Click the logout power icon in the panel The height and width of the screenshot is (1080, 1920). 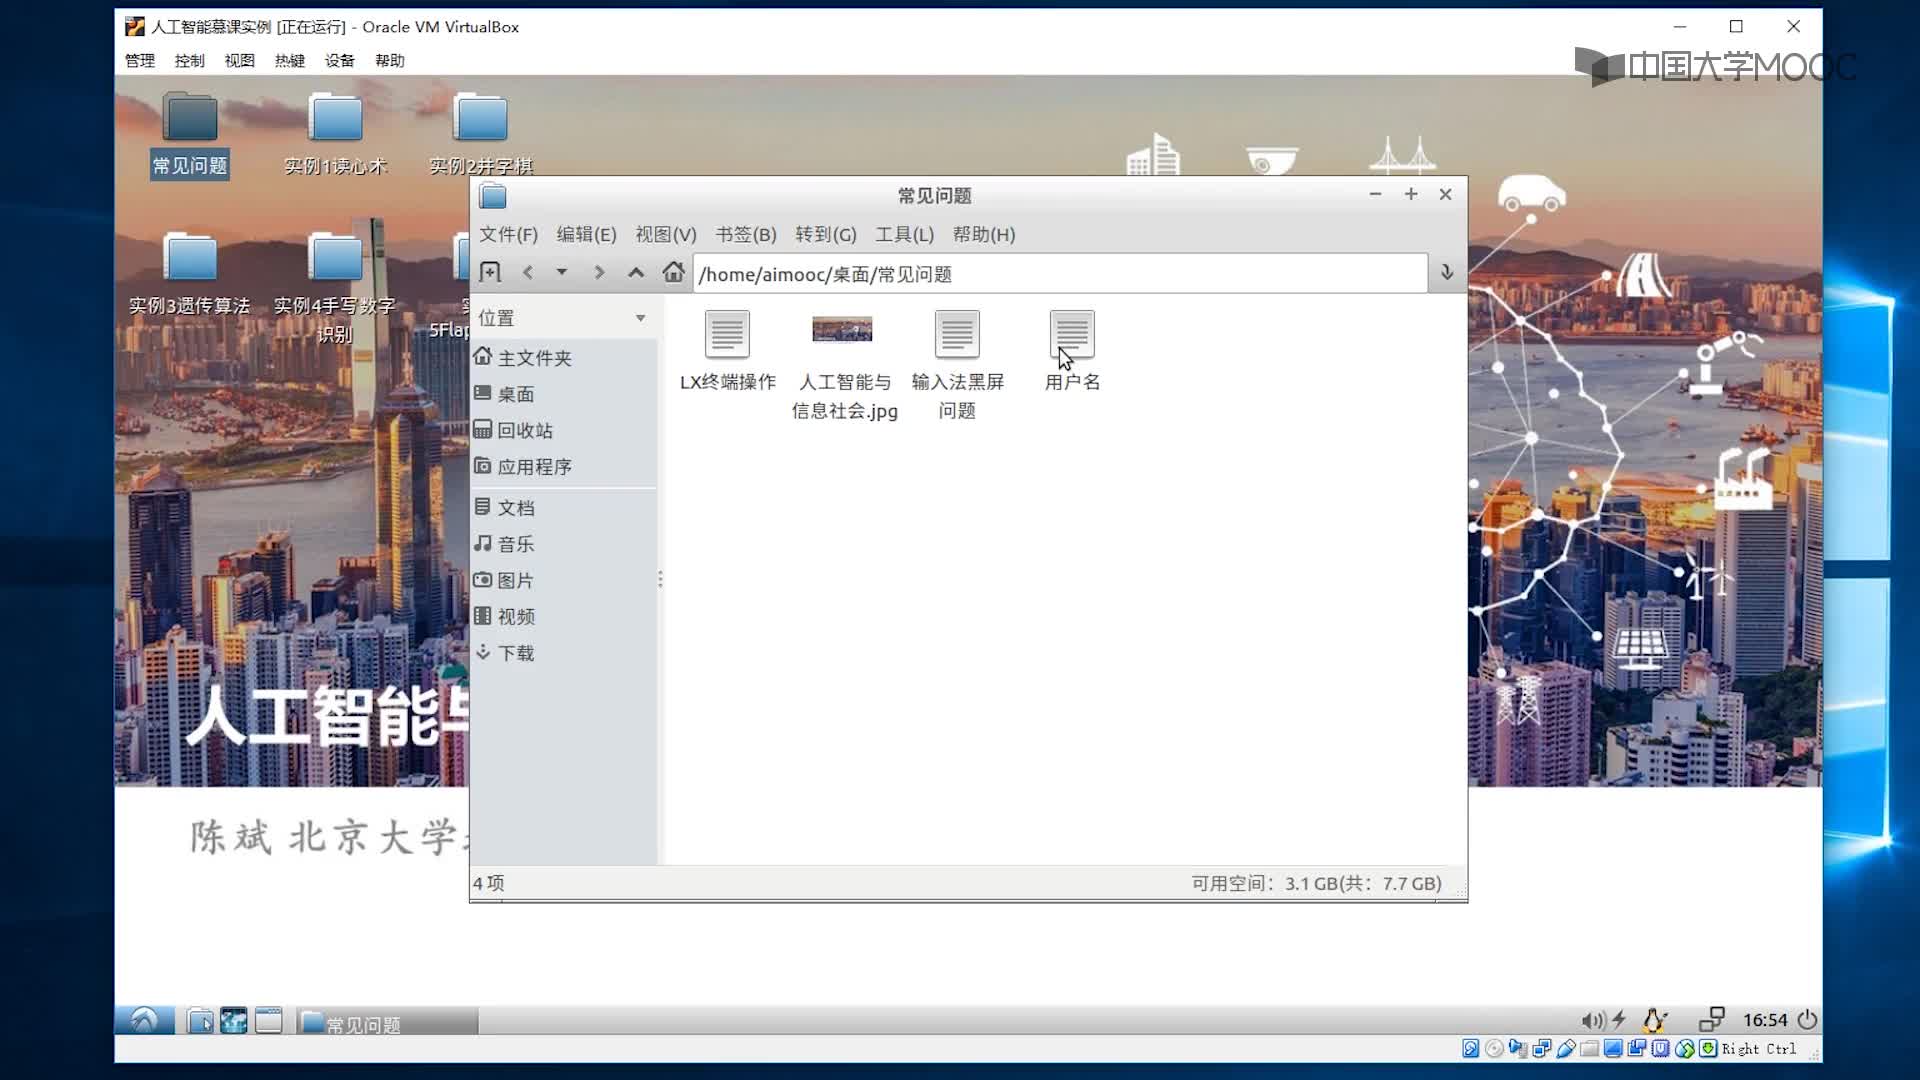point(1807,1020)
